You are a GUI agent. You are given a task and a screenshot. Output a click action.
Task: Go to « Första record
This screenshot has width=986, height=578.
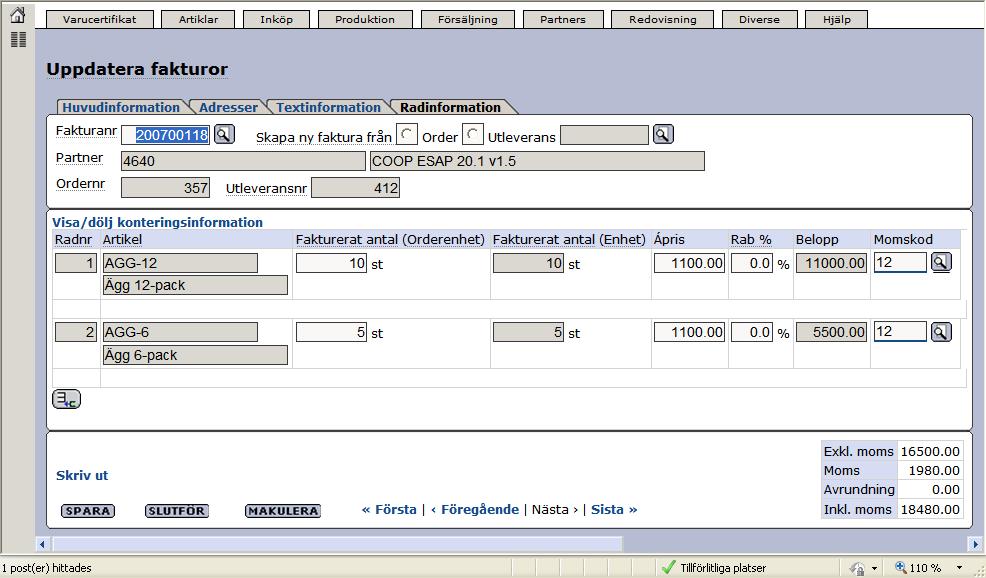point(389,509)
